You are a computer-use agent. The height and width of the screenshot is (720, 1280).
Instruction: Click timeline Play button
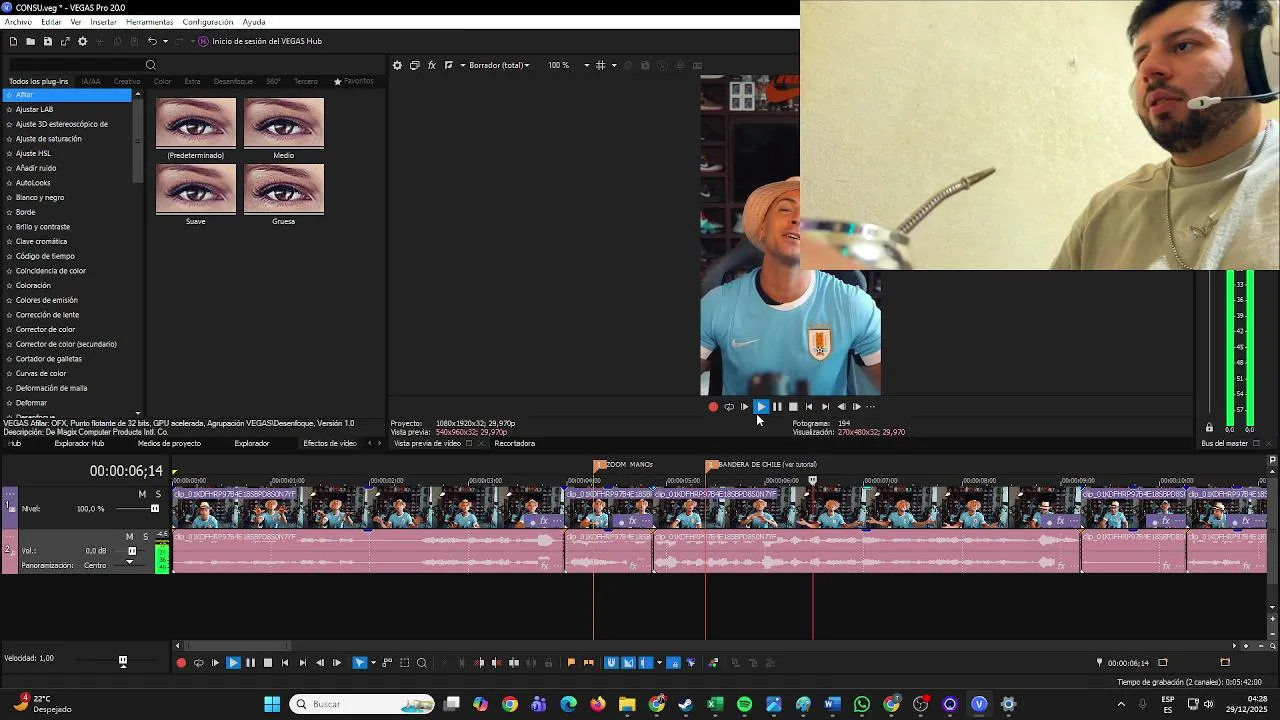233,663
